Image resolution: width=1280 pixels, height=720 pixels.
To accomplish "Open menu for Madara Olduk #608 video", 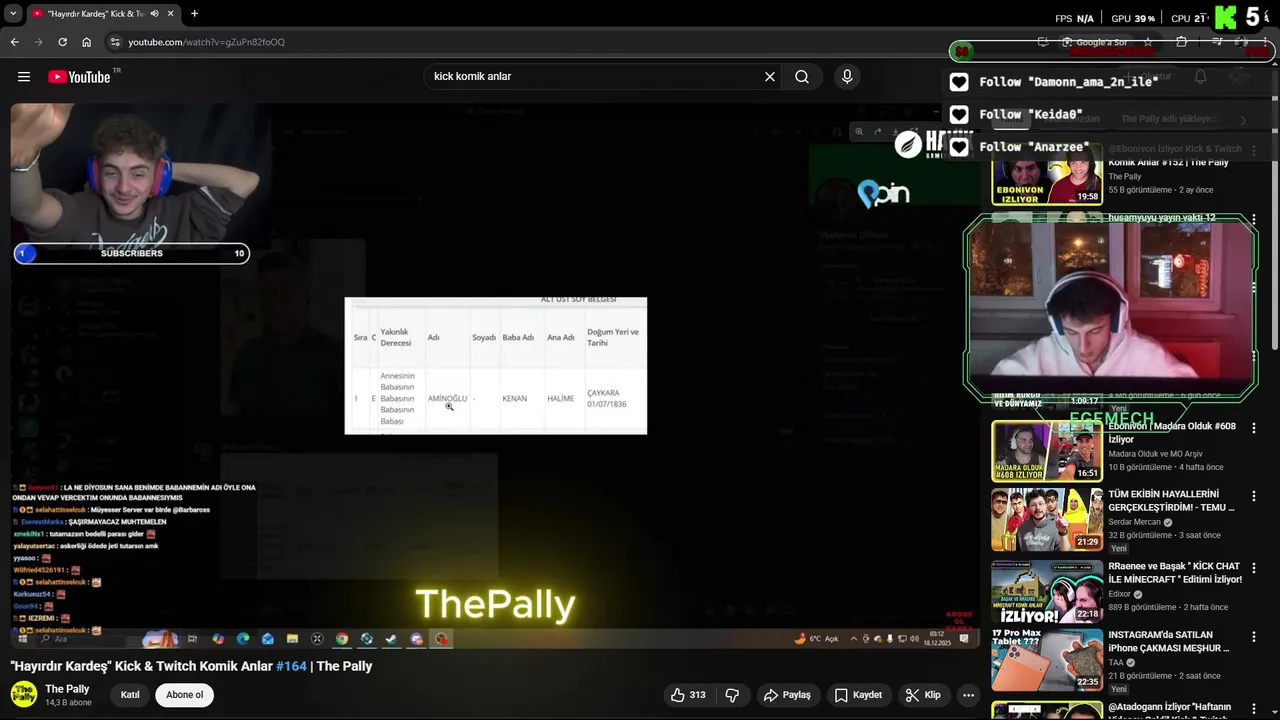I will click(1254, 428).
